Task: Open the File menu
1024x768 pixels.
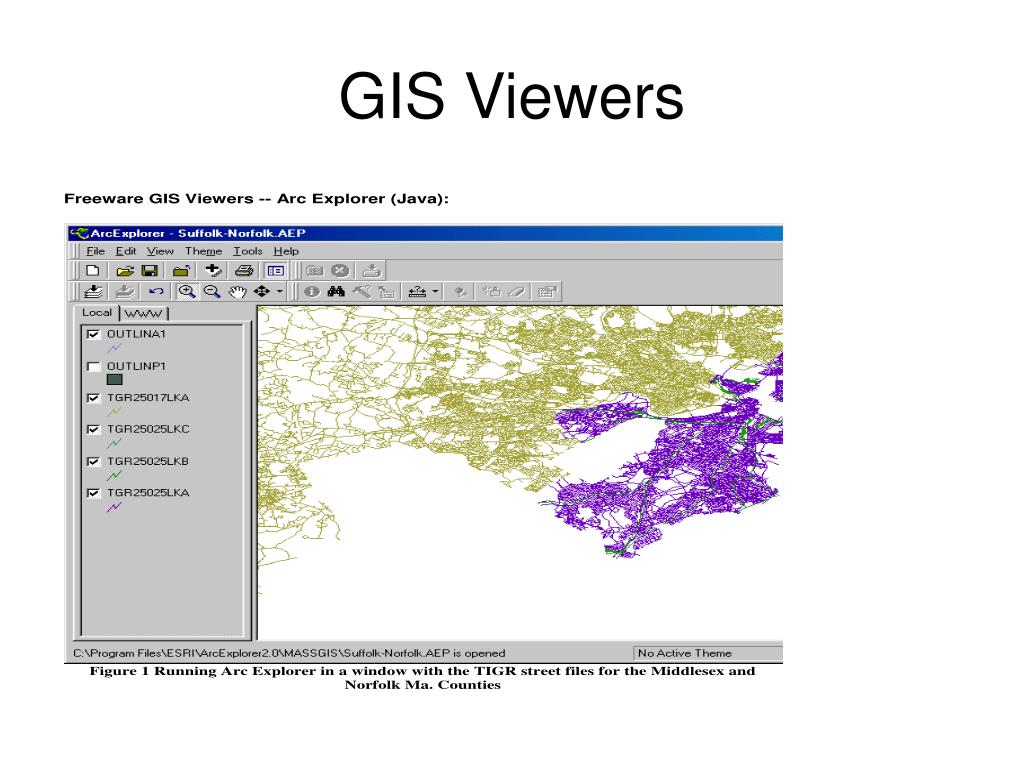Action: [x=95, y=251]
